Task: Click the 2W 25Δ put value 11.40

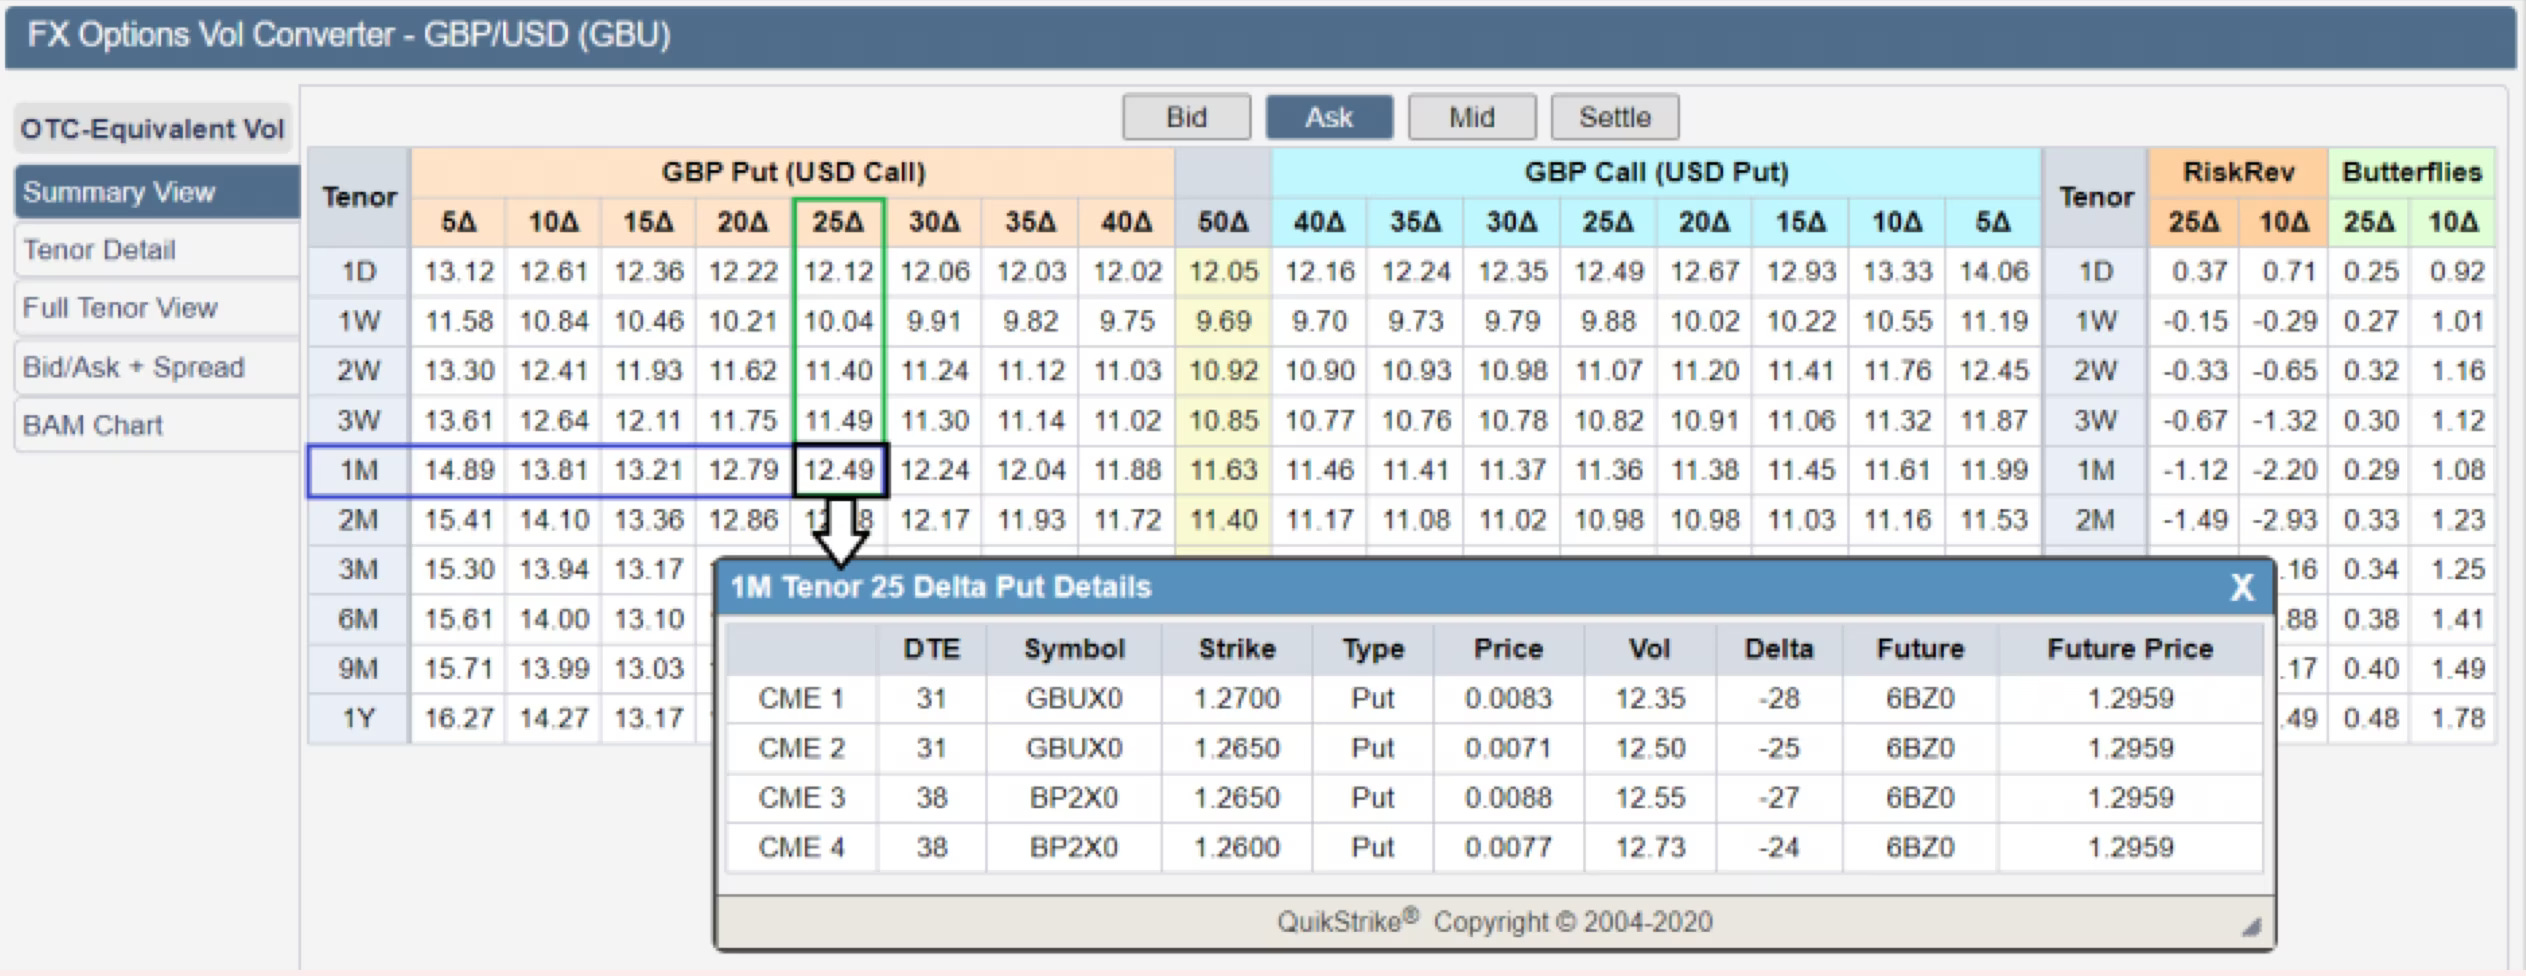Action: click(x=839, y=371)
